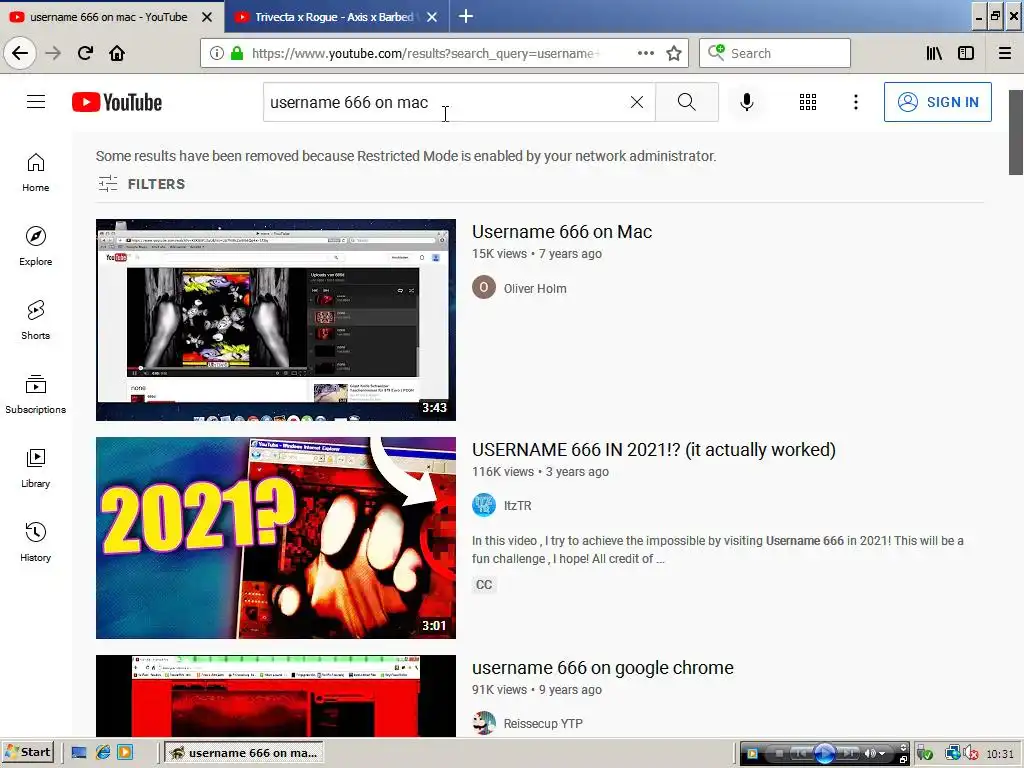Go to Home in sidebar

tap(35, 173)
